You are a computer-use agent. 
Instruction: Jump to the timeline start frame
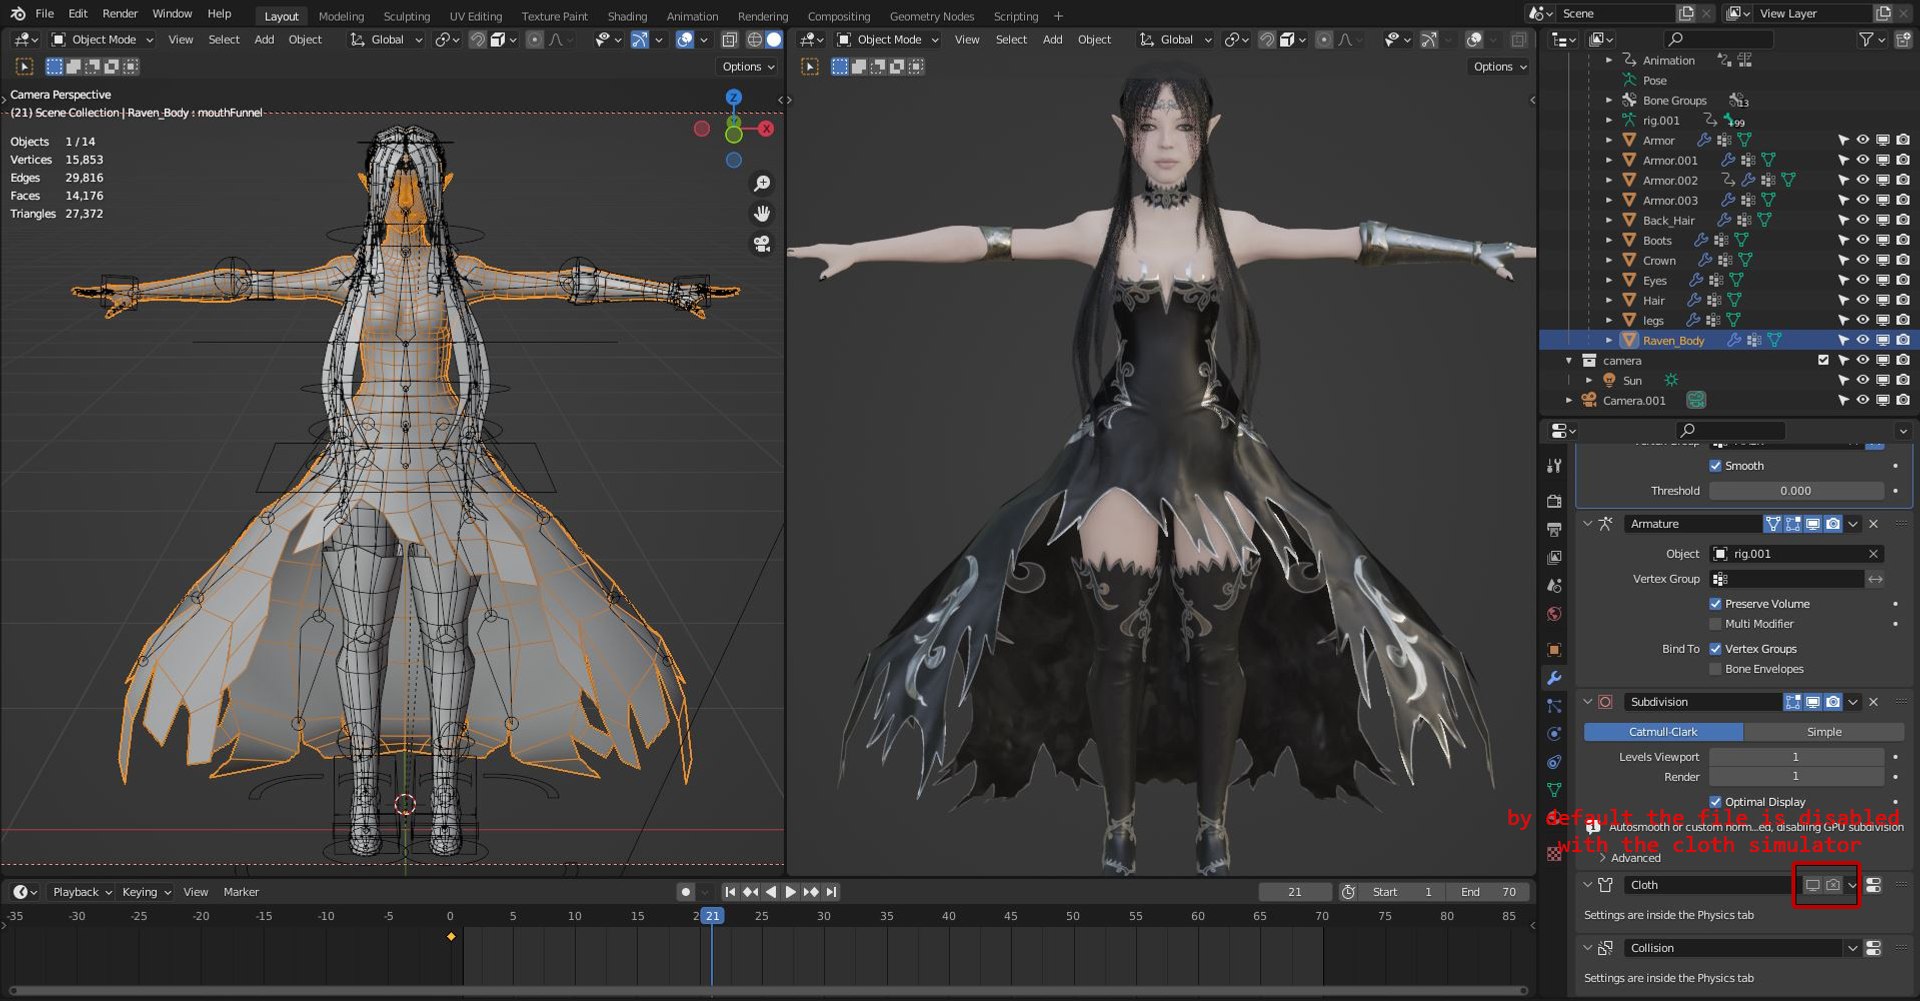point(730,892)
